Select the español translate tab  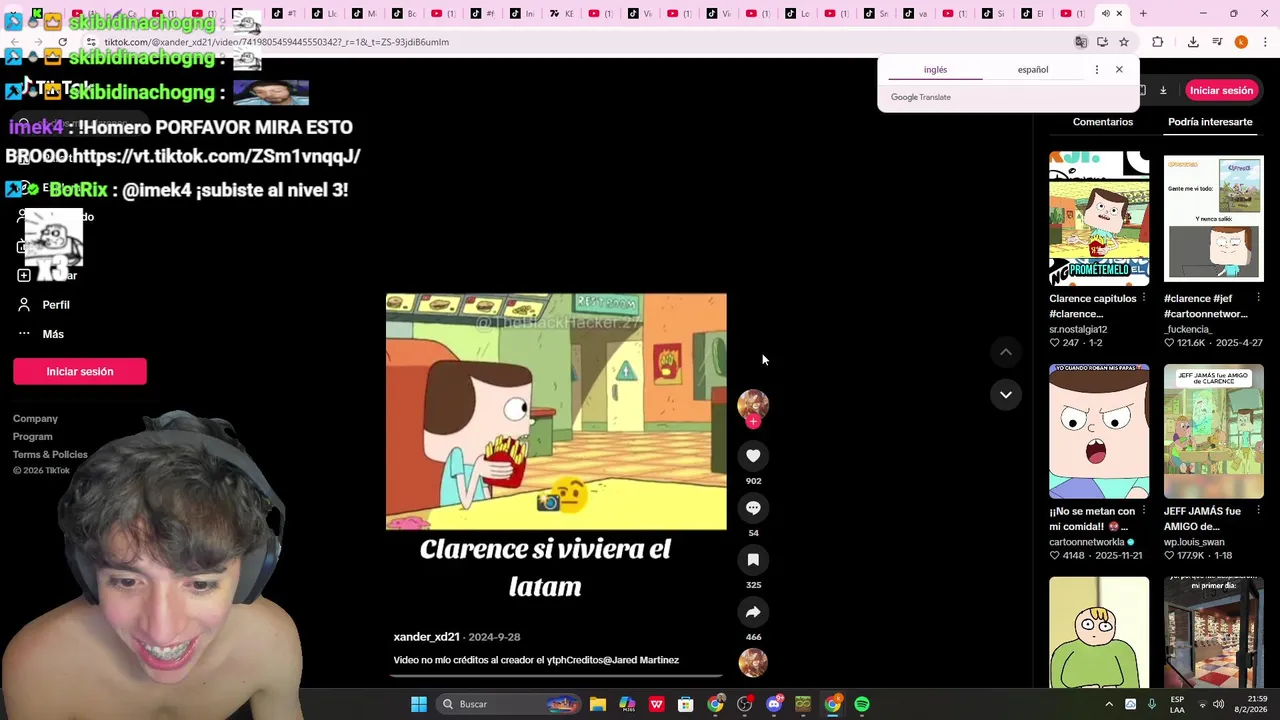coord(1033,70)
